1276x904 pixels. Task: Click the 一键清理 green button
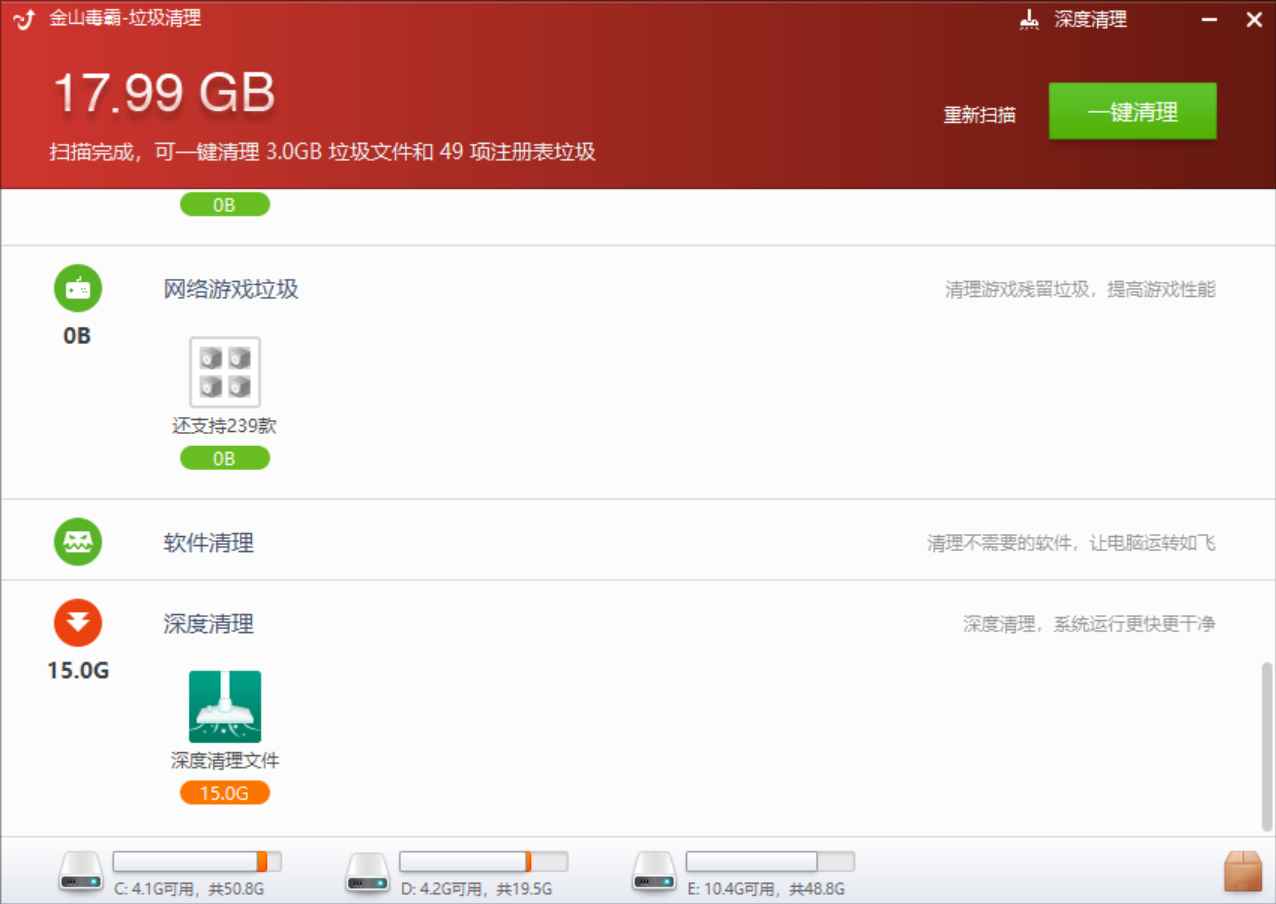1131,112
